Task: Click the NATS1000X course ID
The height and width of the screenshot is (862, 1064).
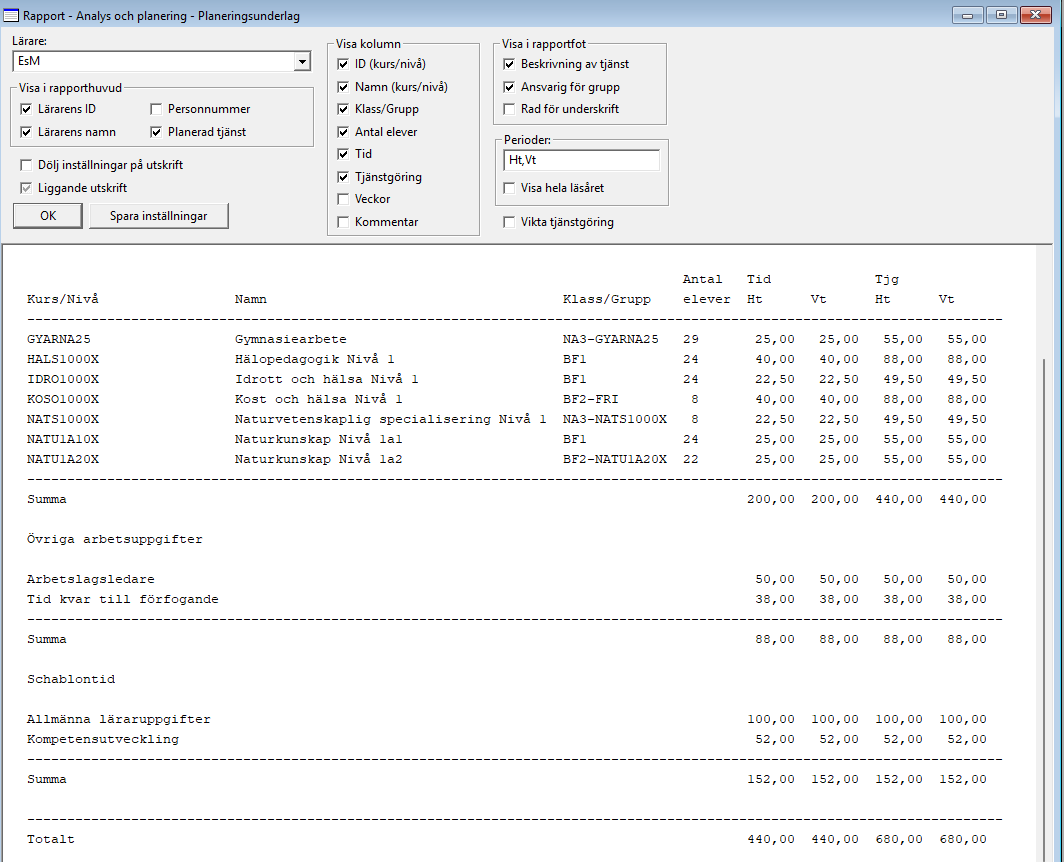Action: pos(63,419)
